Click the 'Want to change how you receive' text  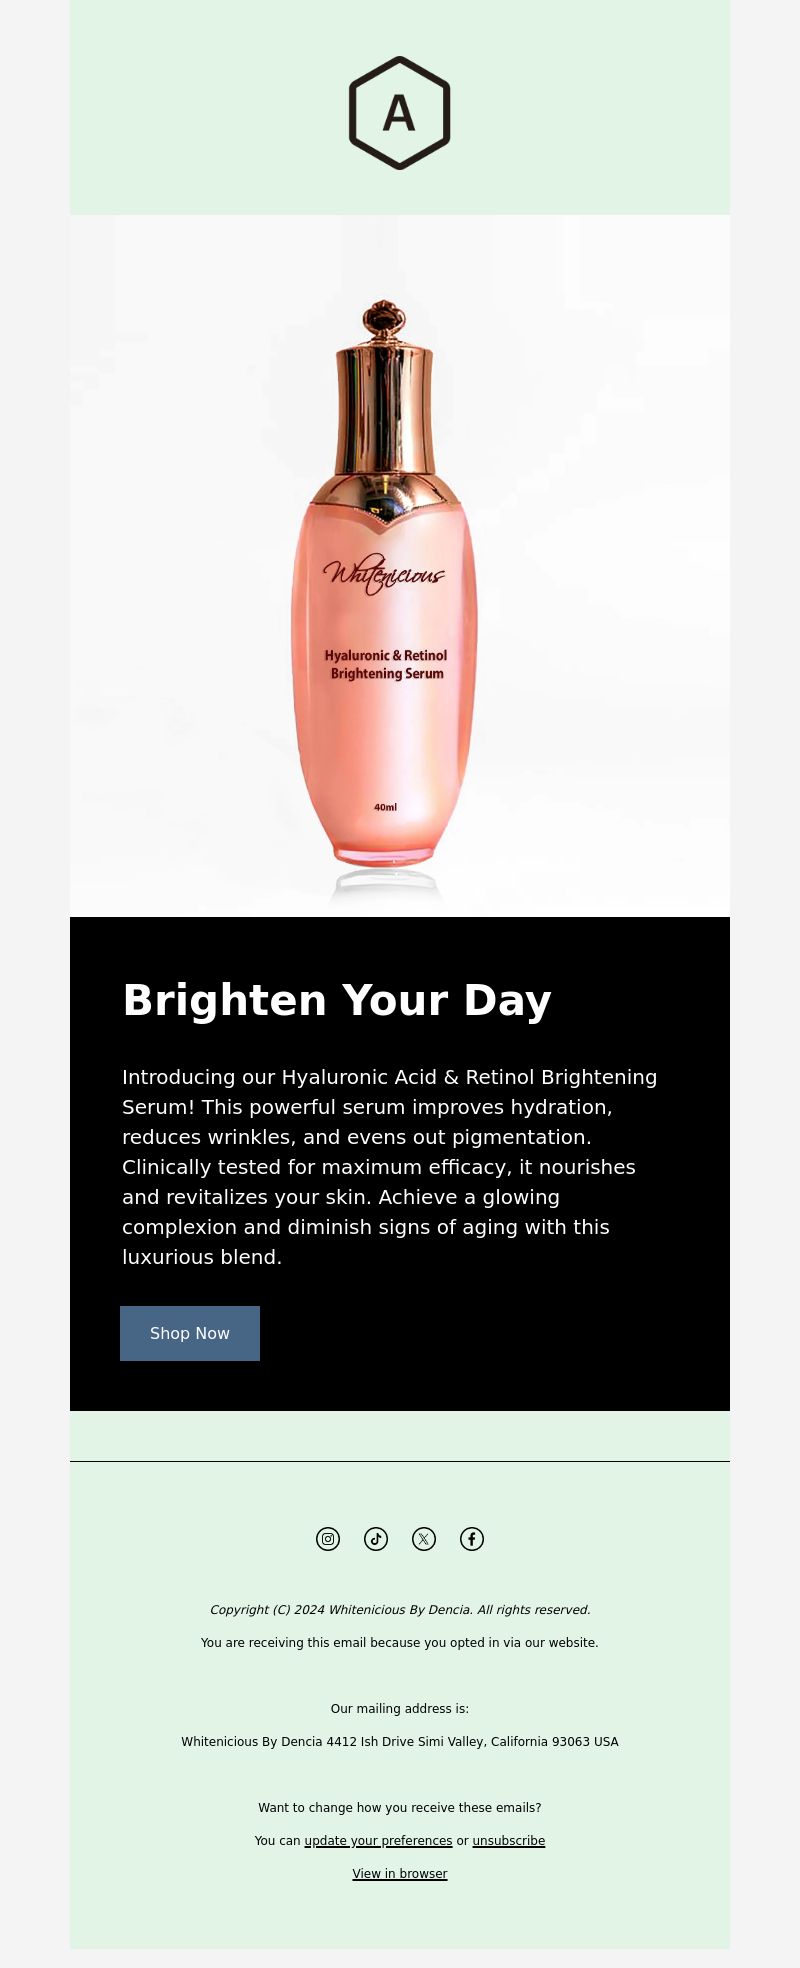click(400, 1807)
